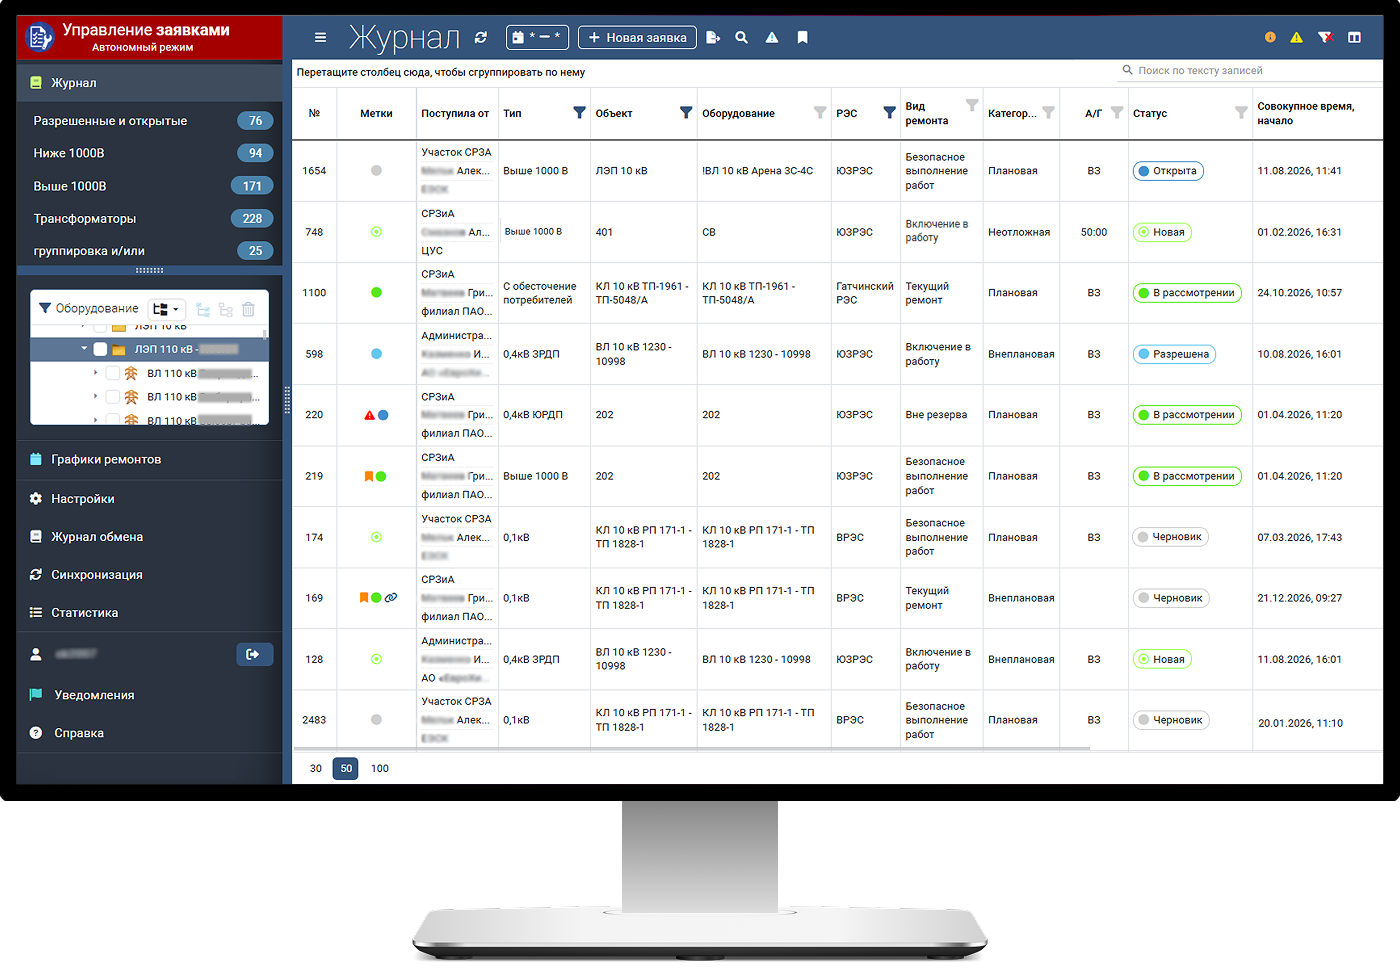The image size is (1400, 968).
Task: Check the first ВЛ 110 кВ checkbox
Action: [x=112, y=373]
